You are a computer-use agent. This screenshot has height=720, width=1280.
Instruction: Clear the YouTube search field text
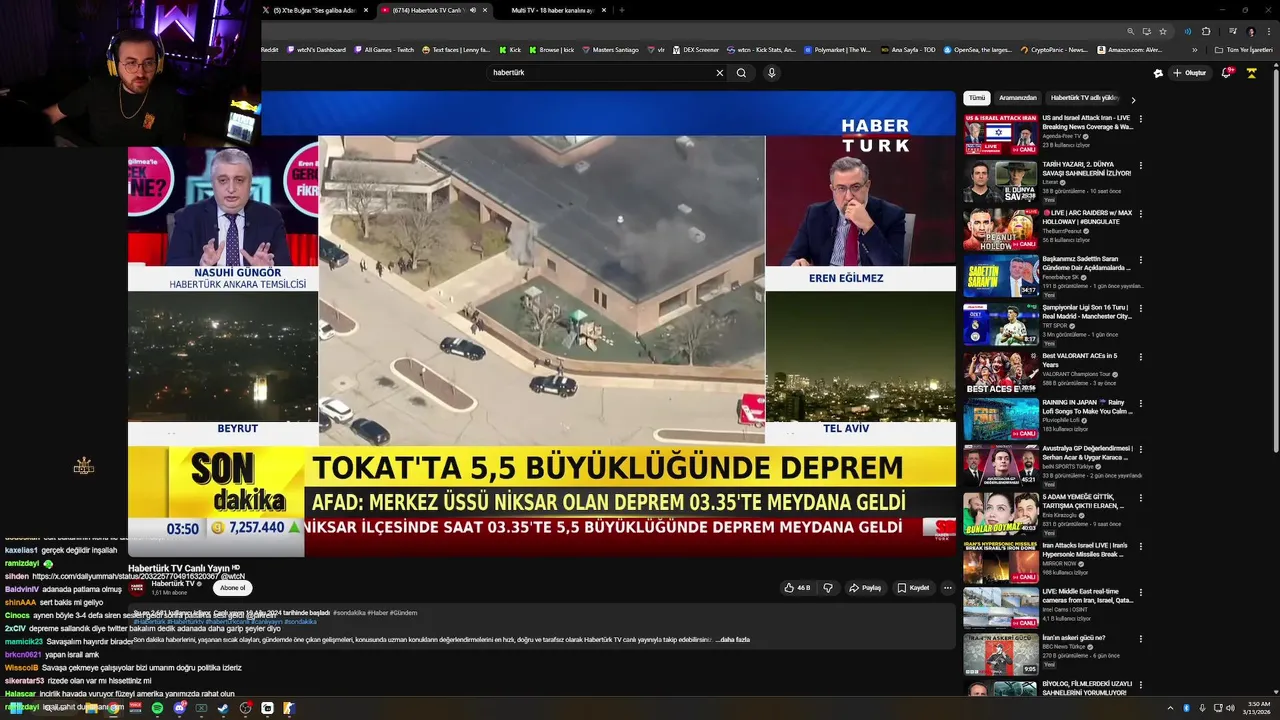[x=719, y=73]
